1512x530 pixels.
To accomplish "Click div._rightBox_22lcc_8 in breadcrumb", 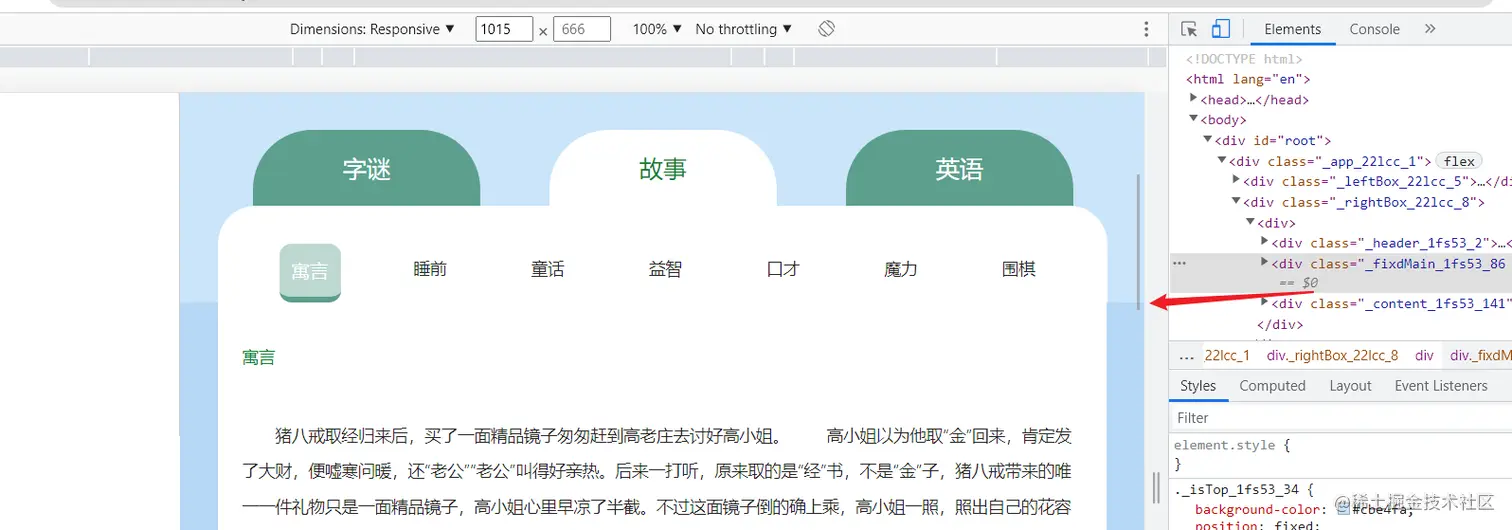I will tap(1332, 355).
